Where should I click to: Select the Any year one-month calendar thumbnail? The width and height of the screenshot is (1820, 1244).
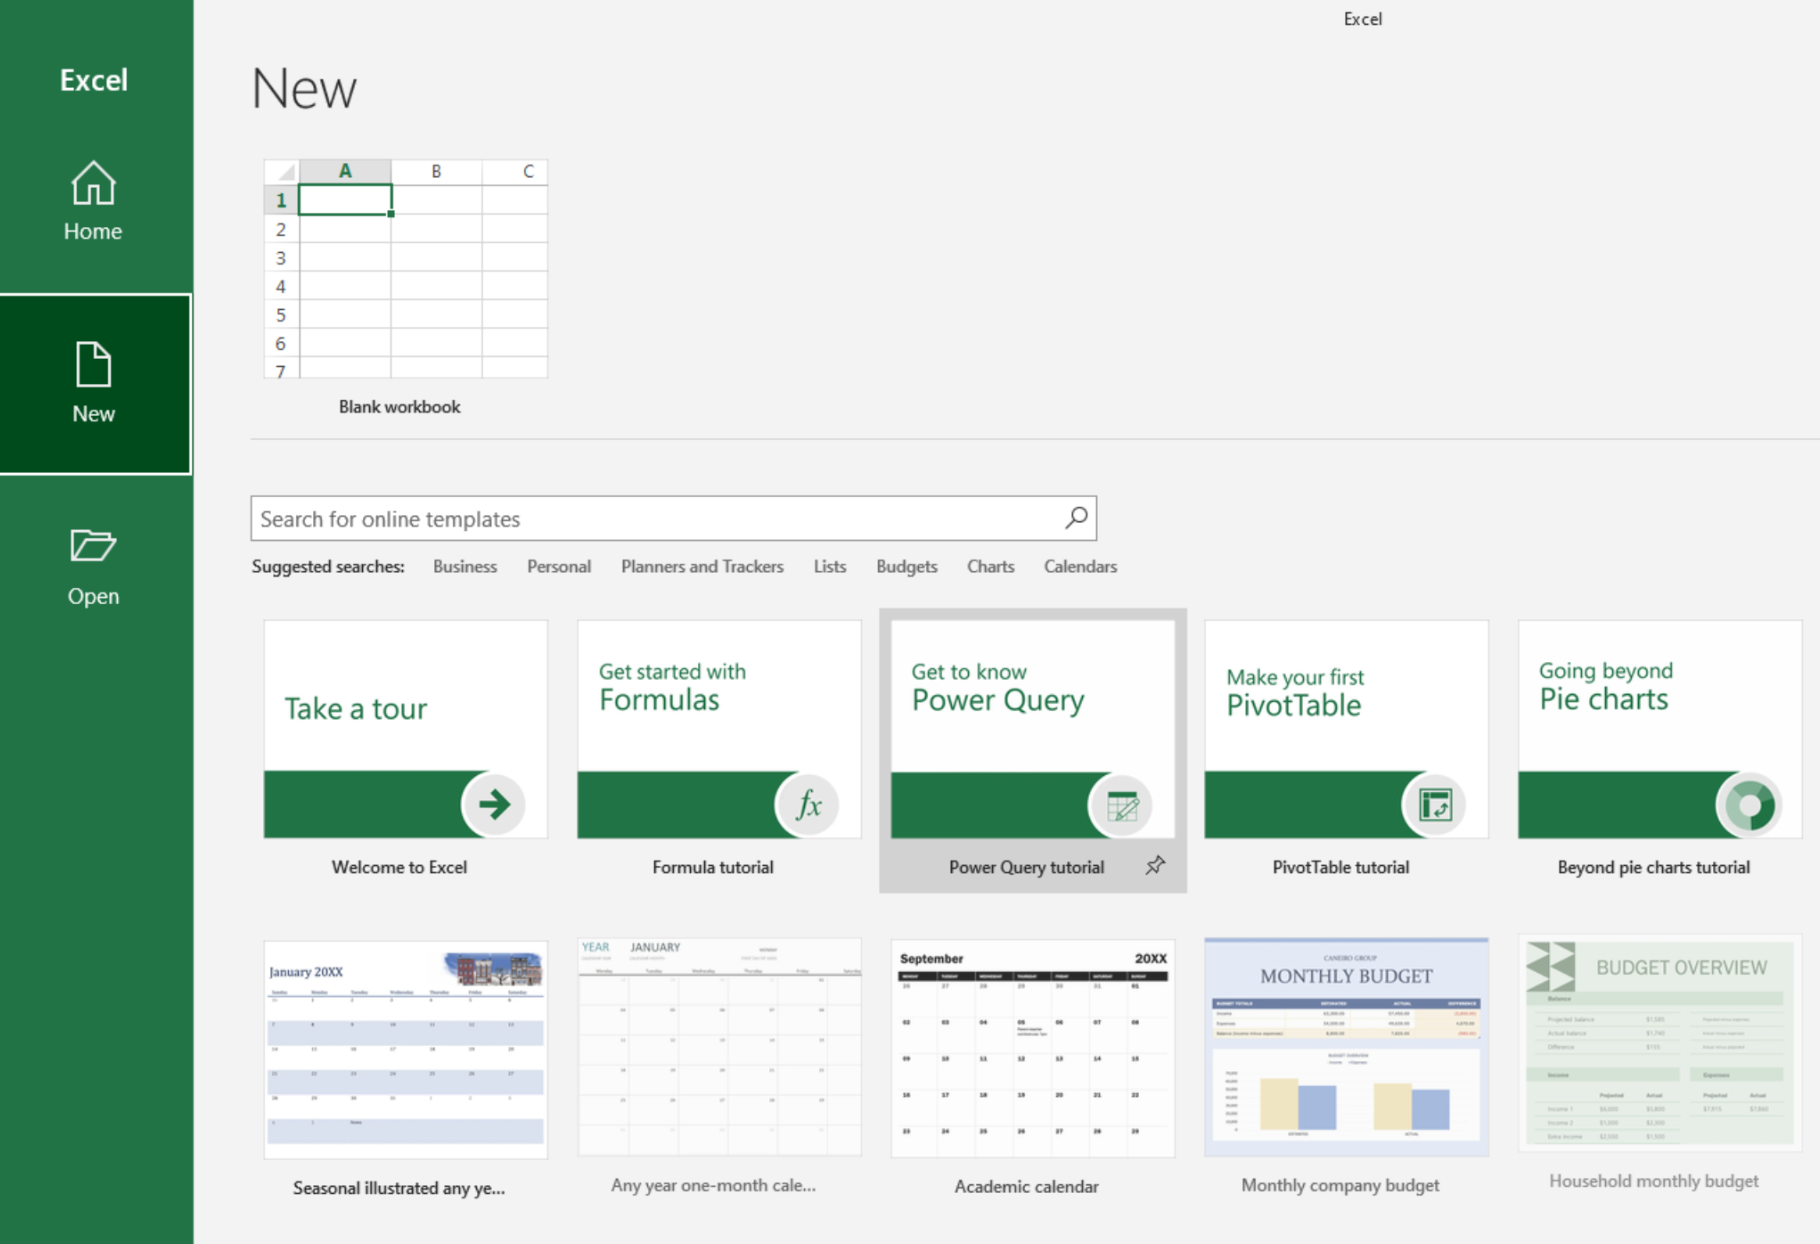pyautogui.click(x=719, y=1047)
